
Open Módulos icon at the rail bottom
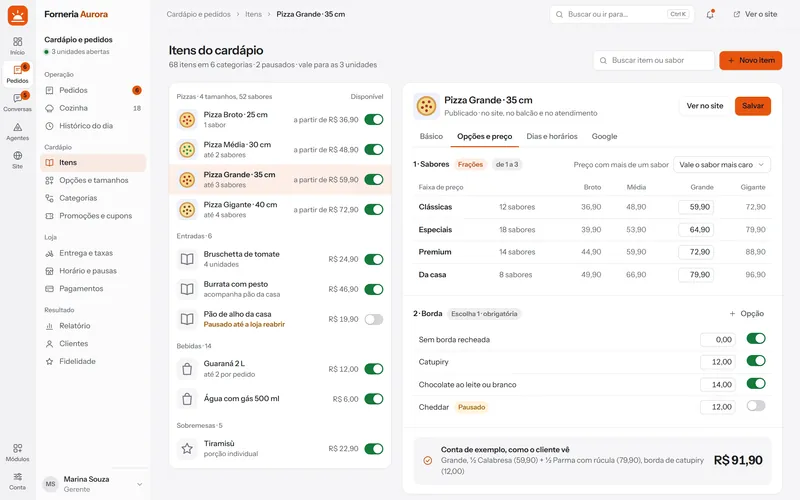(x=17, y=452)
